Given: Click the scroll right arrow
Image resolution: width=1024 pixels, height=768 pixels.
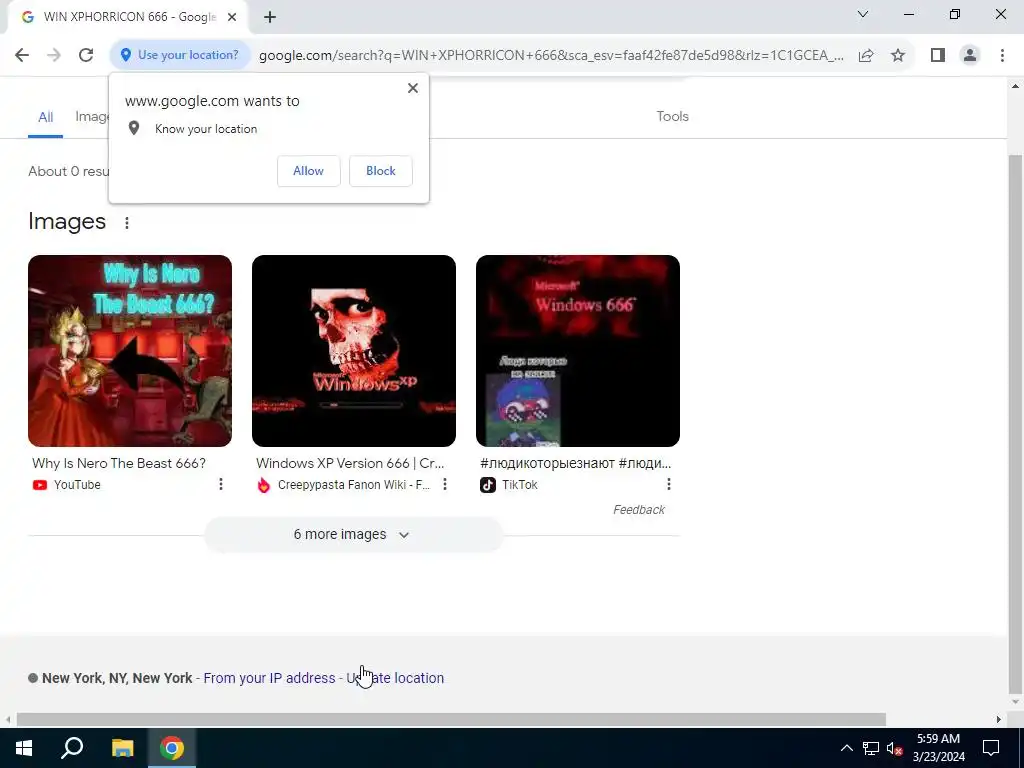Looking at the screenshot, I should click(x=999, y=719).
